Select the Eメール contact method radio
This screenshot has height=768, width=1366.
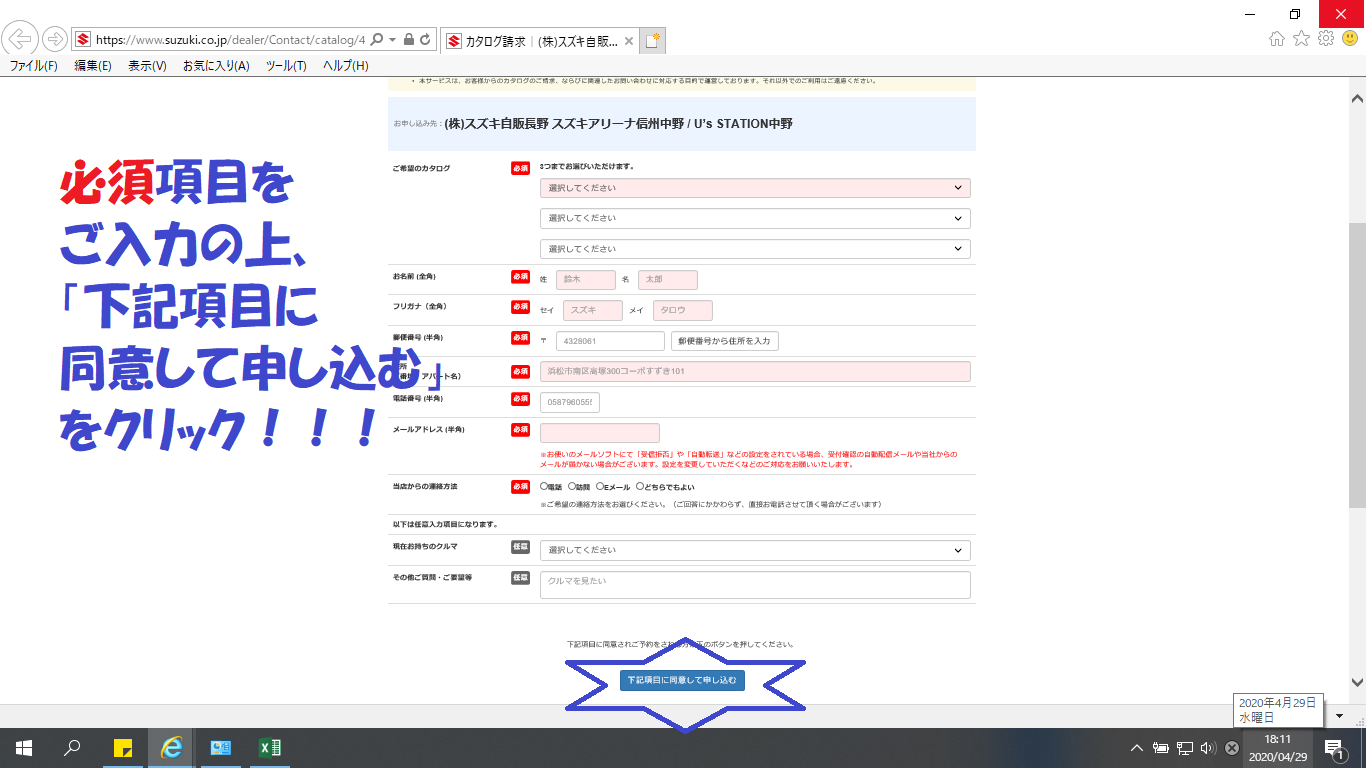click(x=600, y=487)
